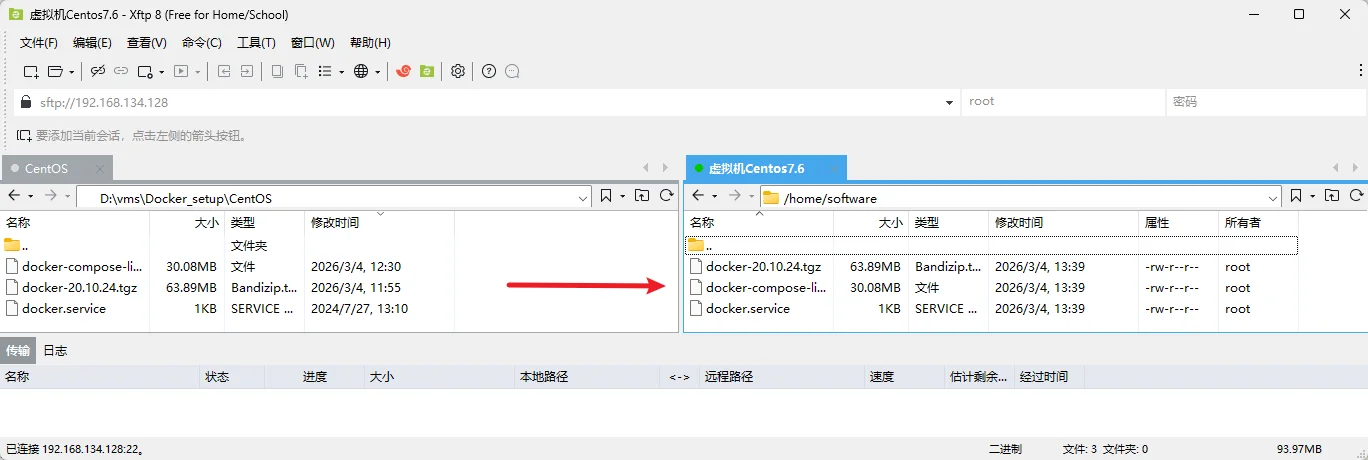This screenshot has height=460, width=1368.
Task: Open the settings gear in the toolbar
Action: tap(458, 71)
